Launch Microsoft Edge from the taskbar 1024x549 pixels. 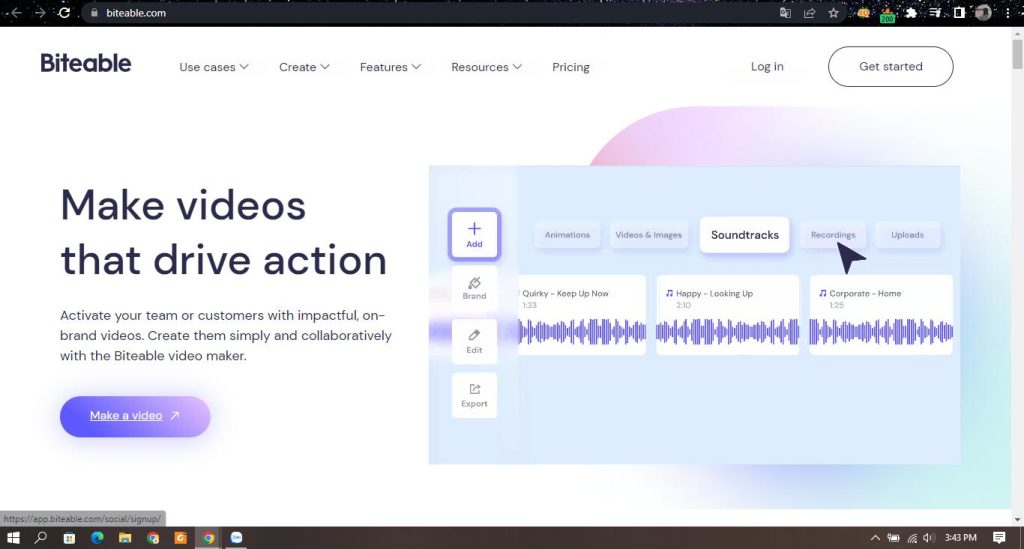[97, 537]
